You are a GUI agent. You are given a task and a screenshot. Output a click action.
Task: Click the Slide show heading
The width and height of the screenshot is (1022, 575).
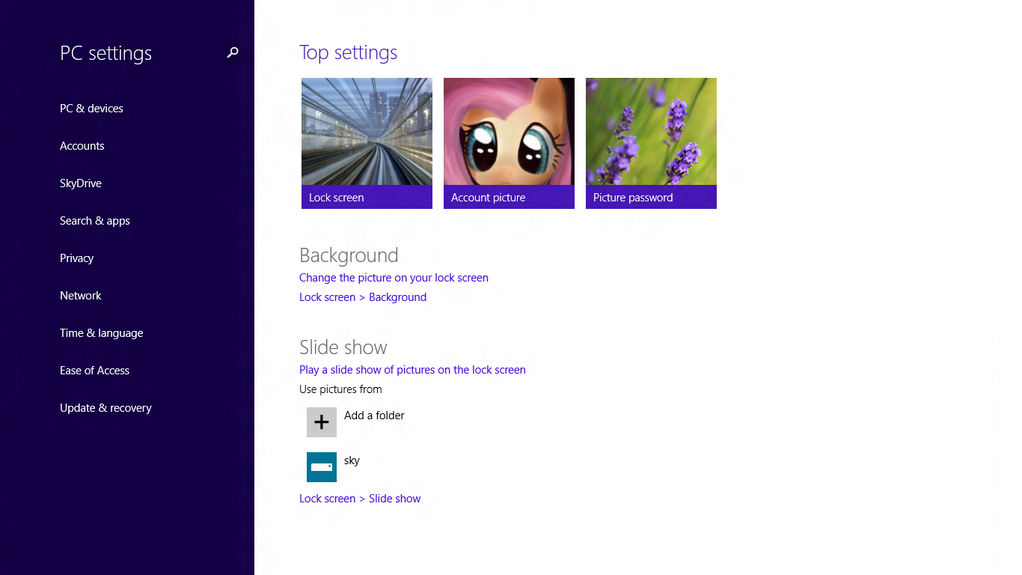tap(343, 347)
